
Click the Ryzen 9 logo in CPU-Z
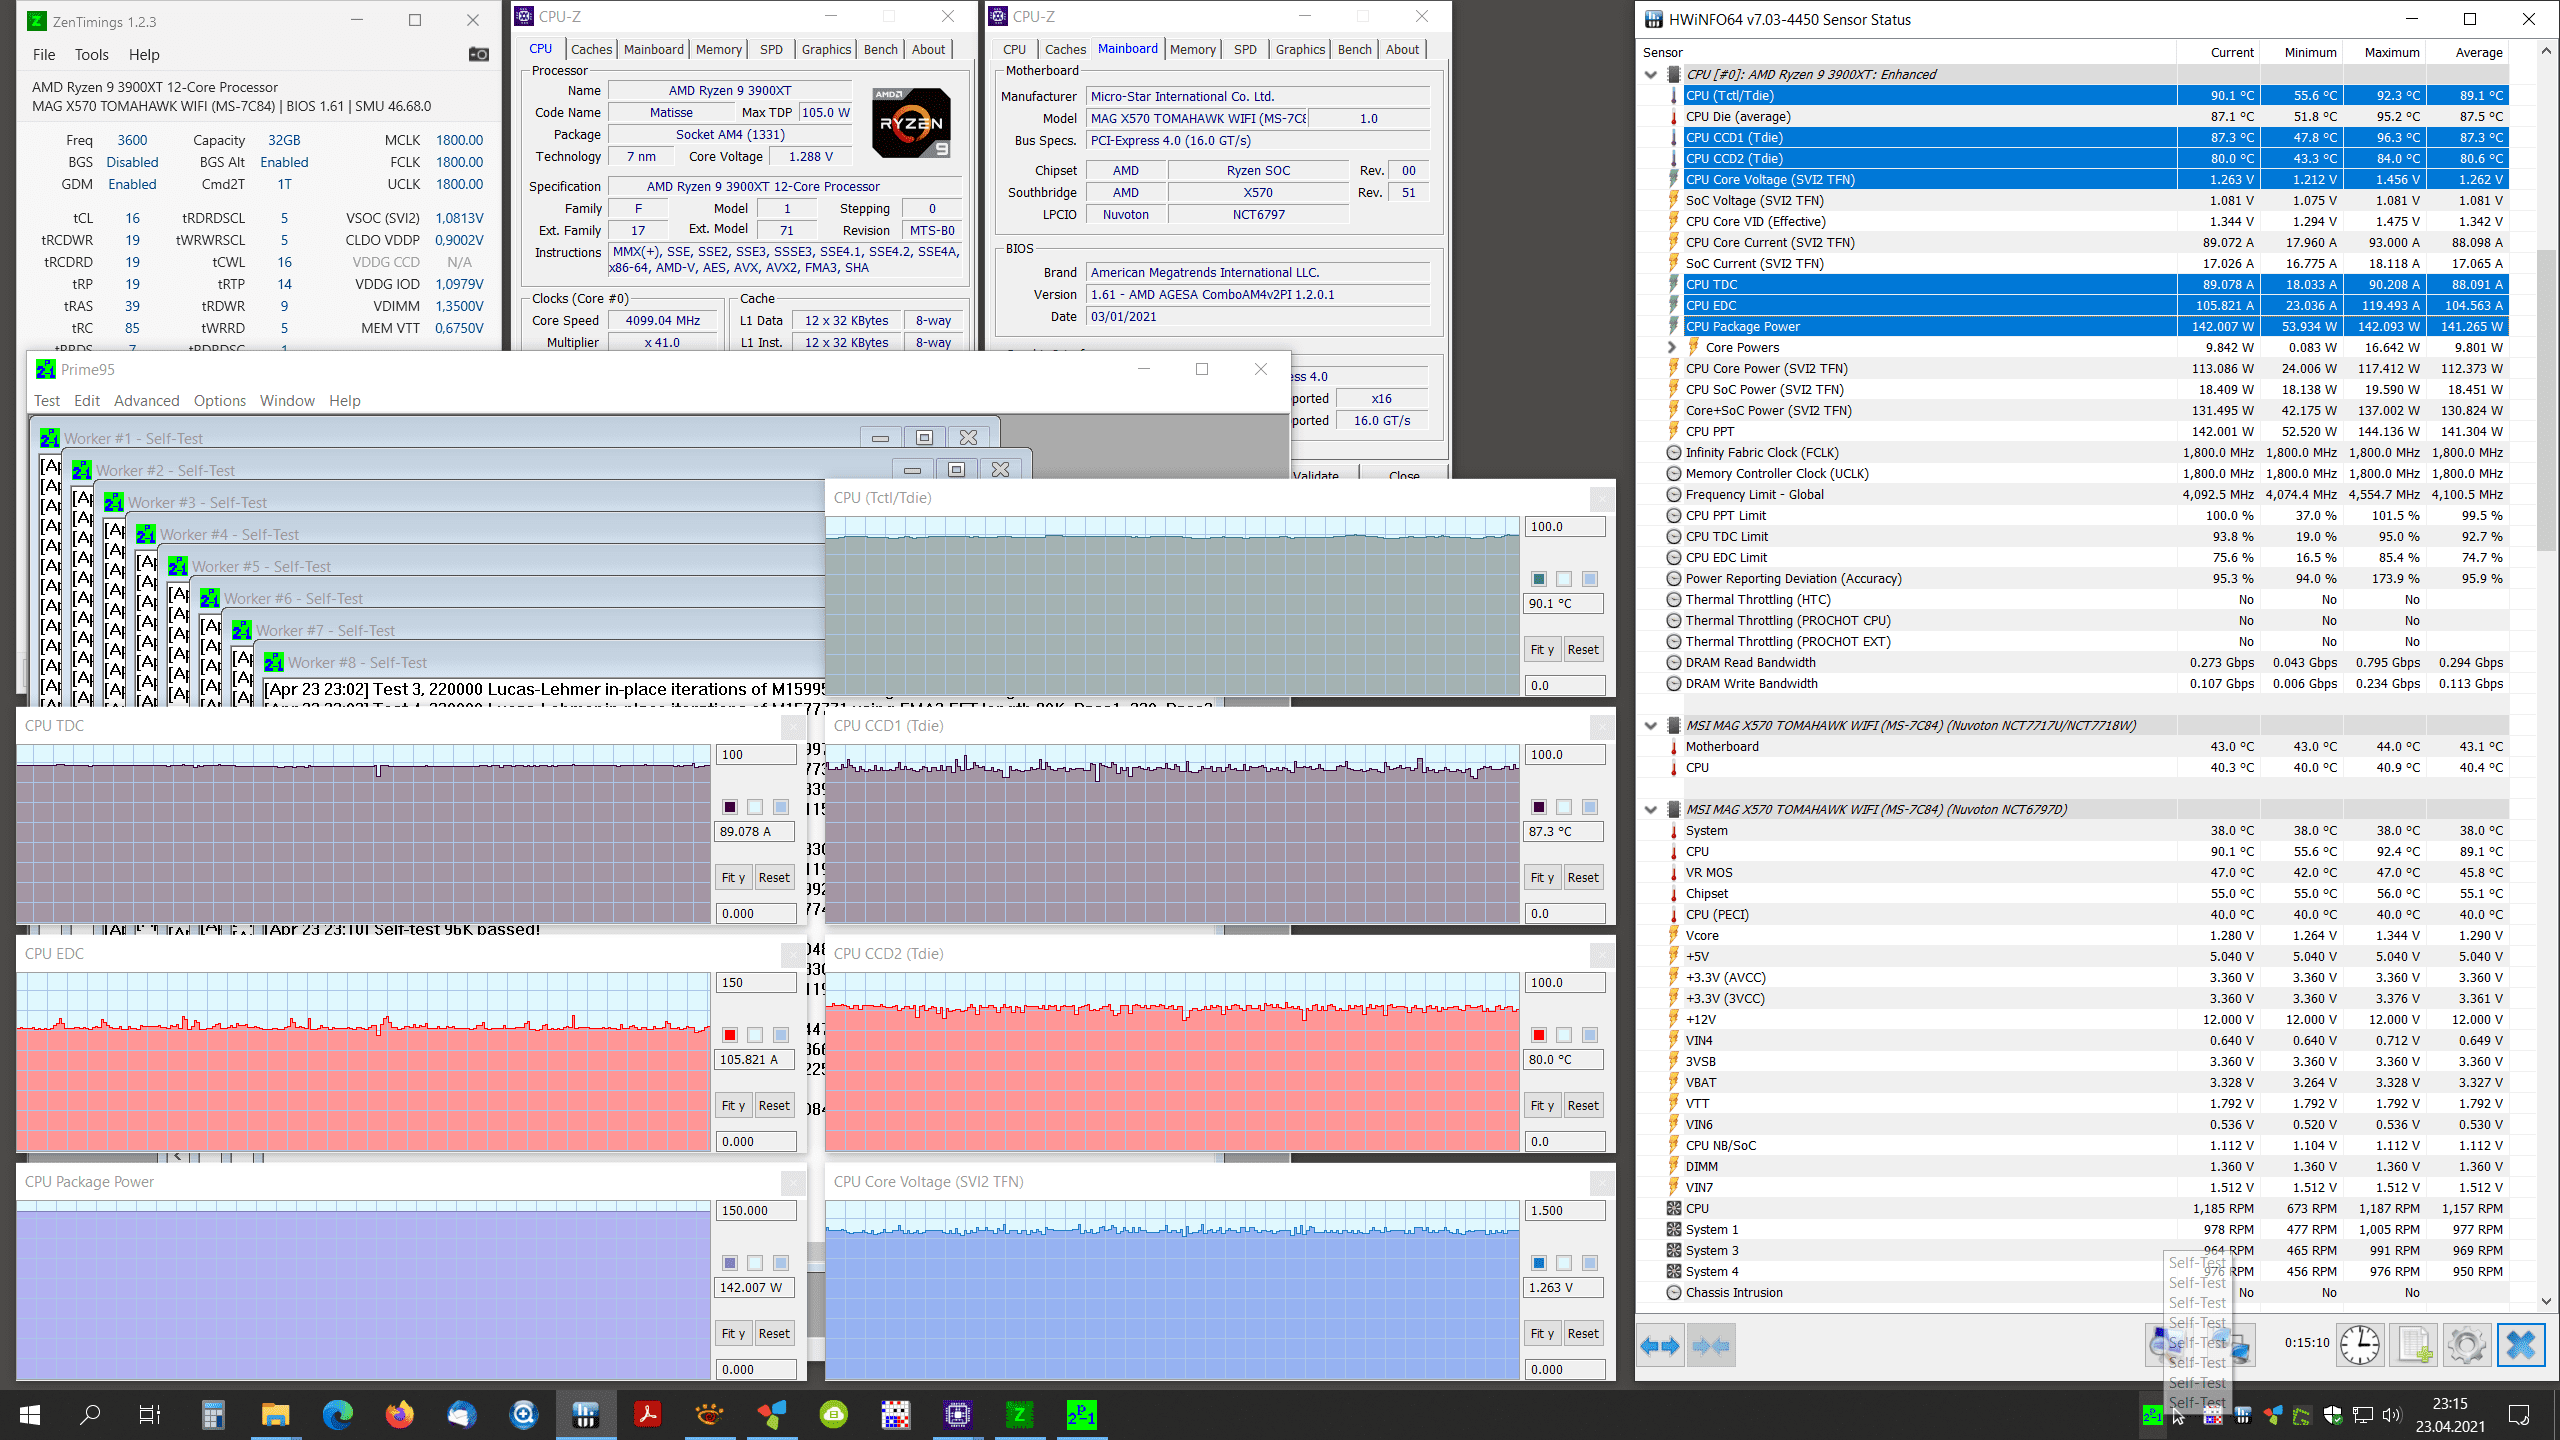(x=911, y=123)
